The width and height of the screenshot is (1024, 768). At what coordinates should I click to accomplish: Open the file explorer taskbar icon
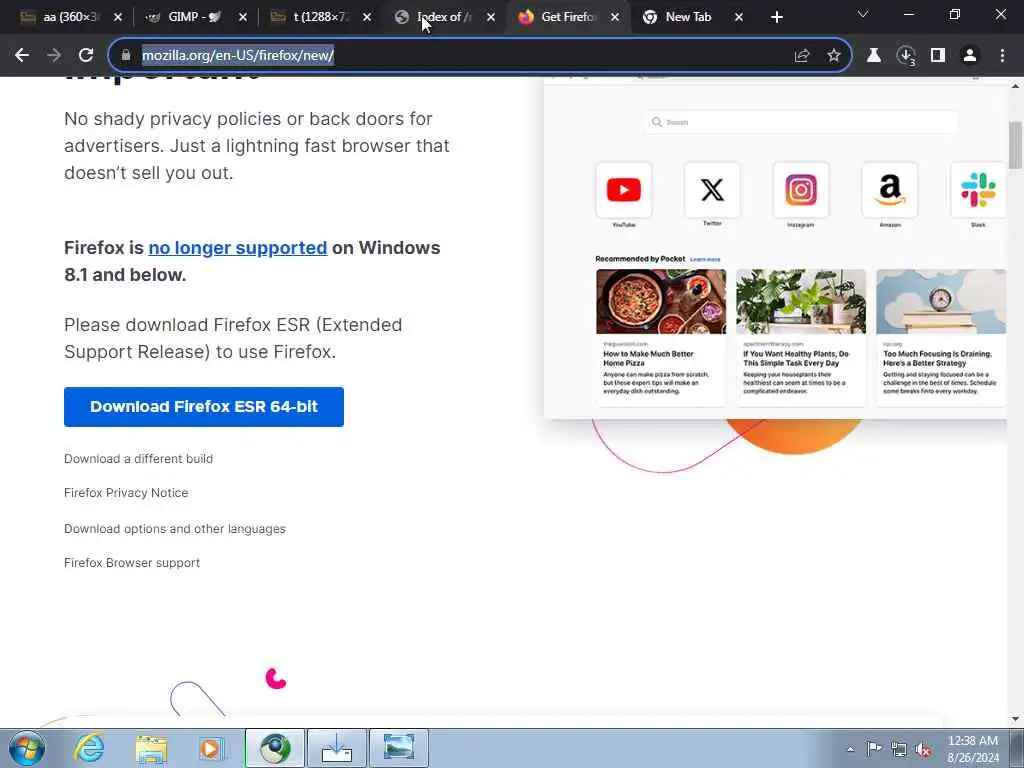152,748
